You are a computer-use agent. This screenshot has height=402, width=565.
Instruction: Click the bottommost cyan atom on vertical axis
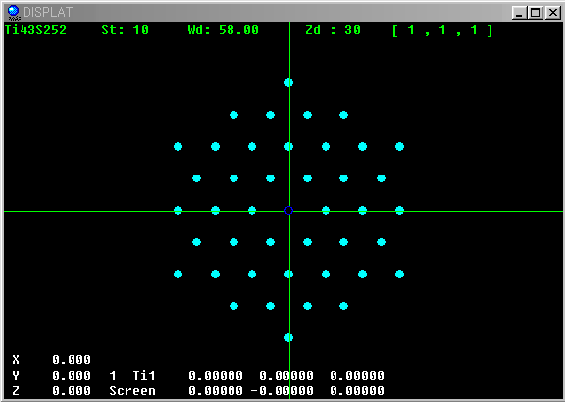point(288,338)
